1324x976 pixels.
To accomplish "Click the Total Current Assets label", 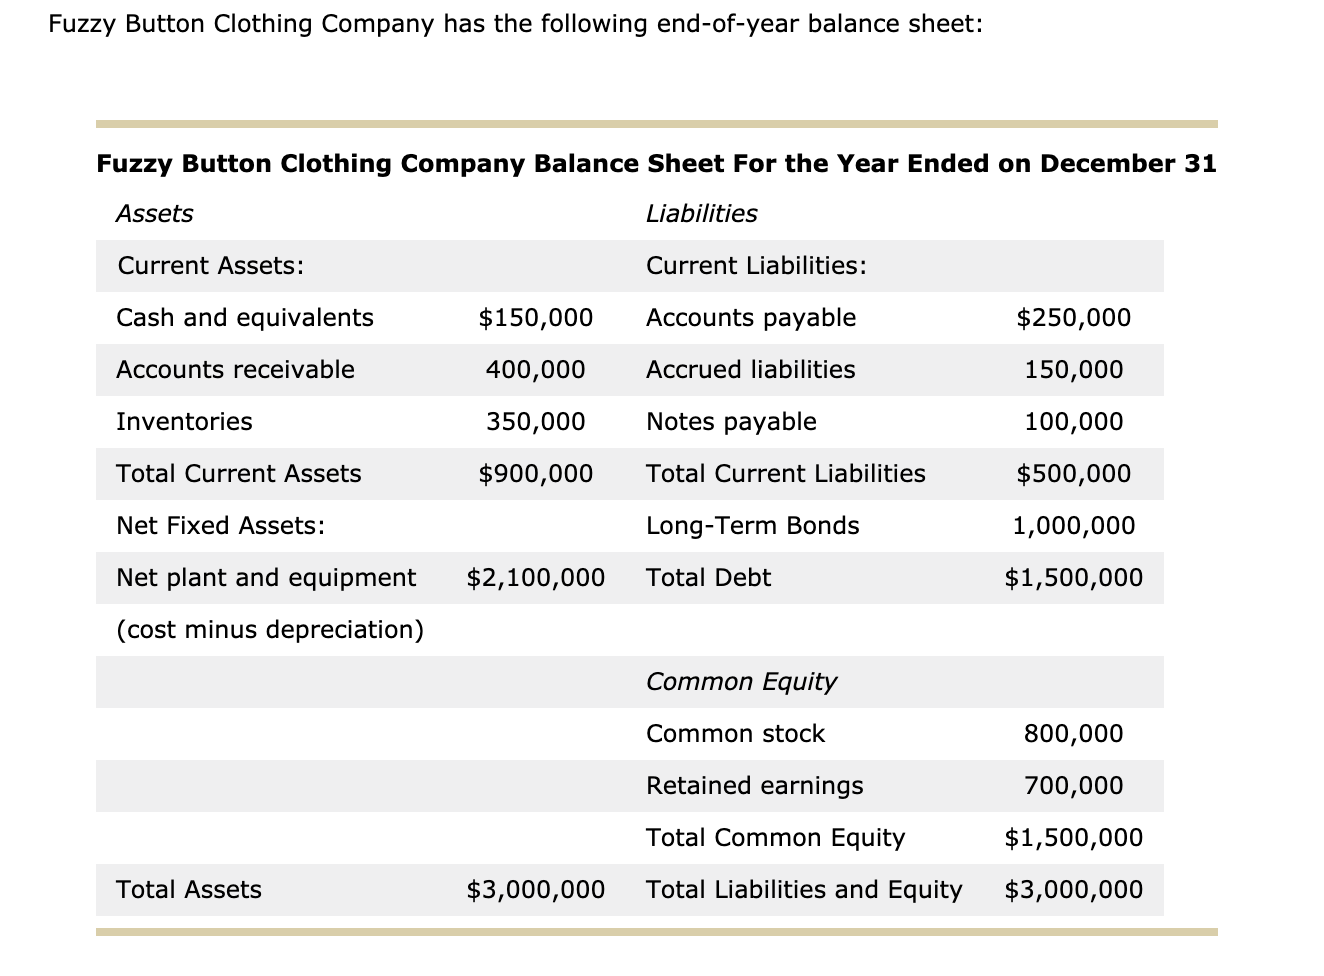I will pos(238,473).
